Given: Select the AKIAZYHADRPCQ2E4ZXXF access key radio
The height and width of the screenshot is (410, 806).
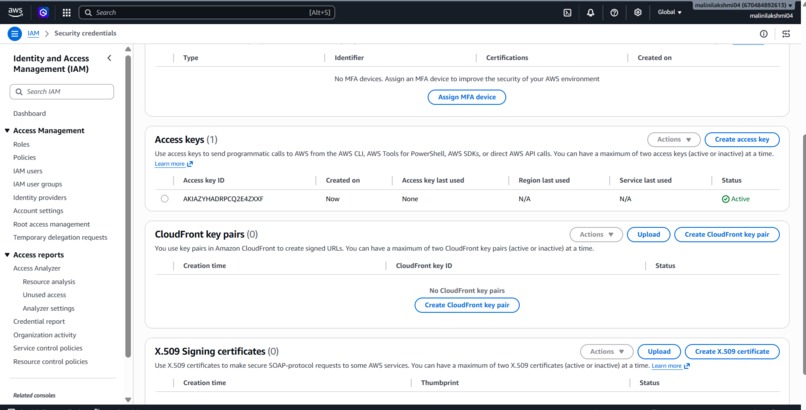Looking at the screenshot, I should (x=164, y=199).
